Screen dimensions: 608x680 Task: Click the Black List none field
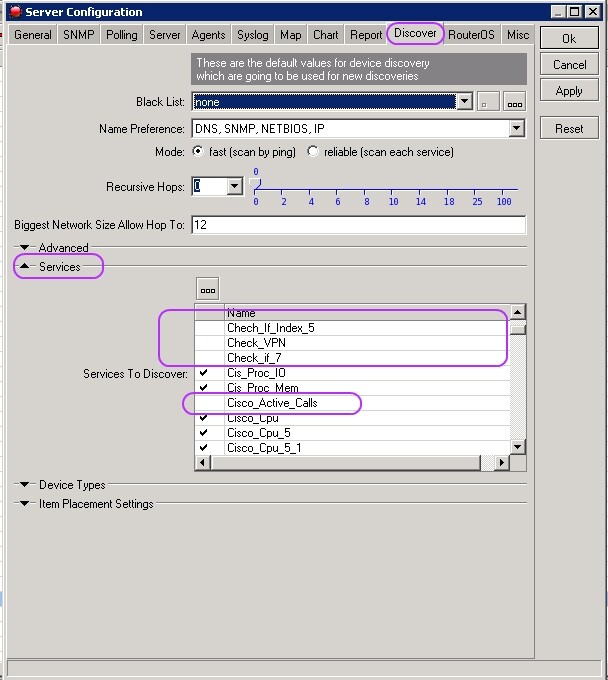(324, 102)
